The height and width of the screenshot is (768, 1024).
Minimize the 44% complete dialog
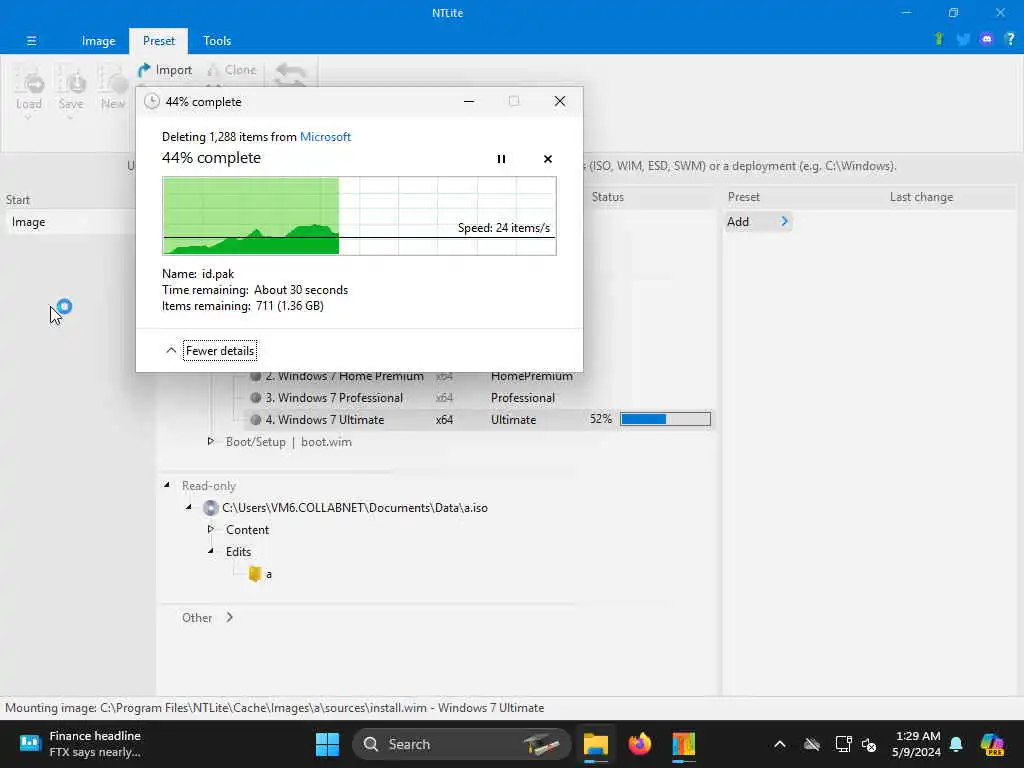(x=469, y=101)
